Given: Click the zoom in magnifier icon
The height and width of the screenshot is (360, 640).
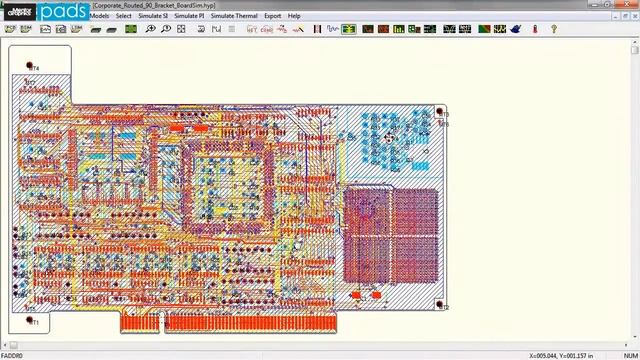Looking at the screenshot, I should tap(151, 29).
